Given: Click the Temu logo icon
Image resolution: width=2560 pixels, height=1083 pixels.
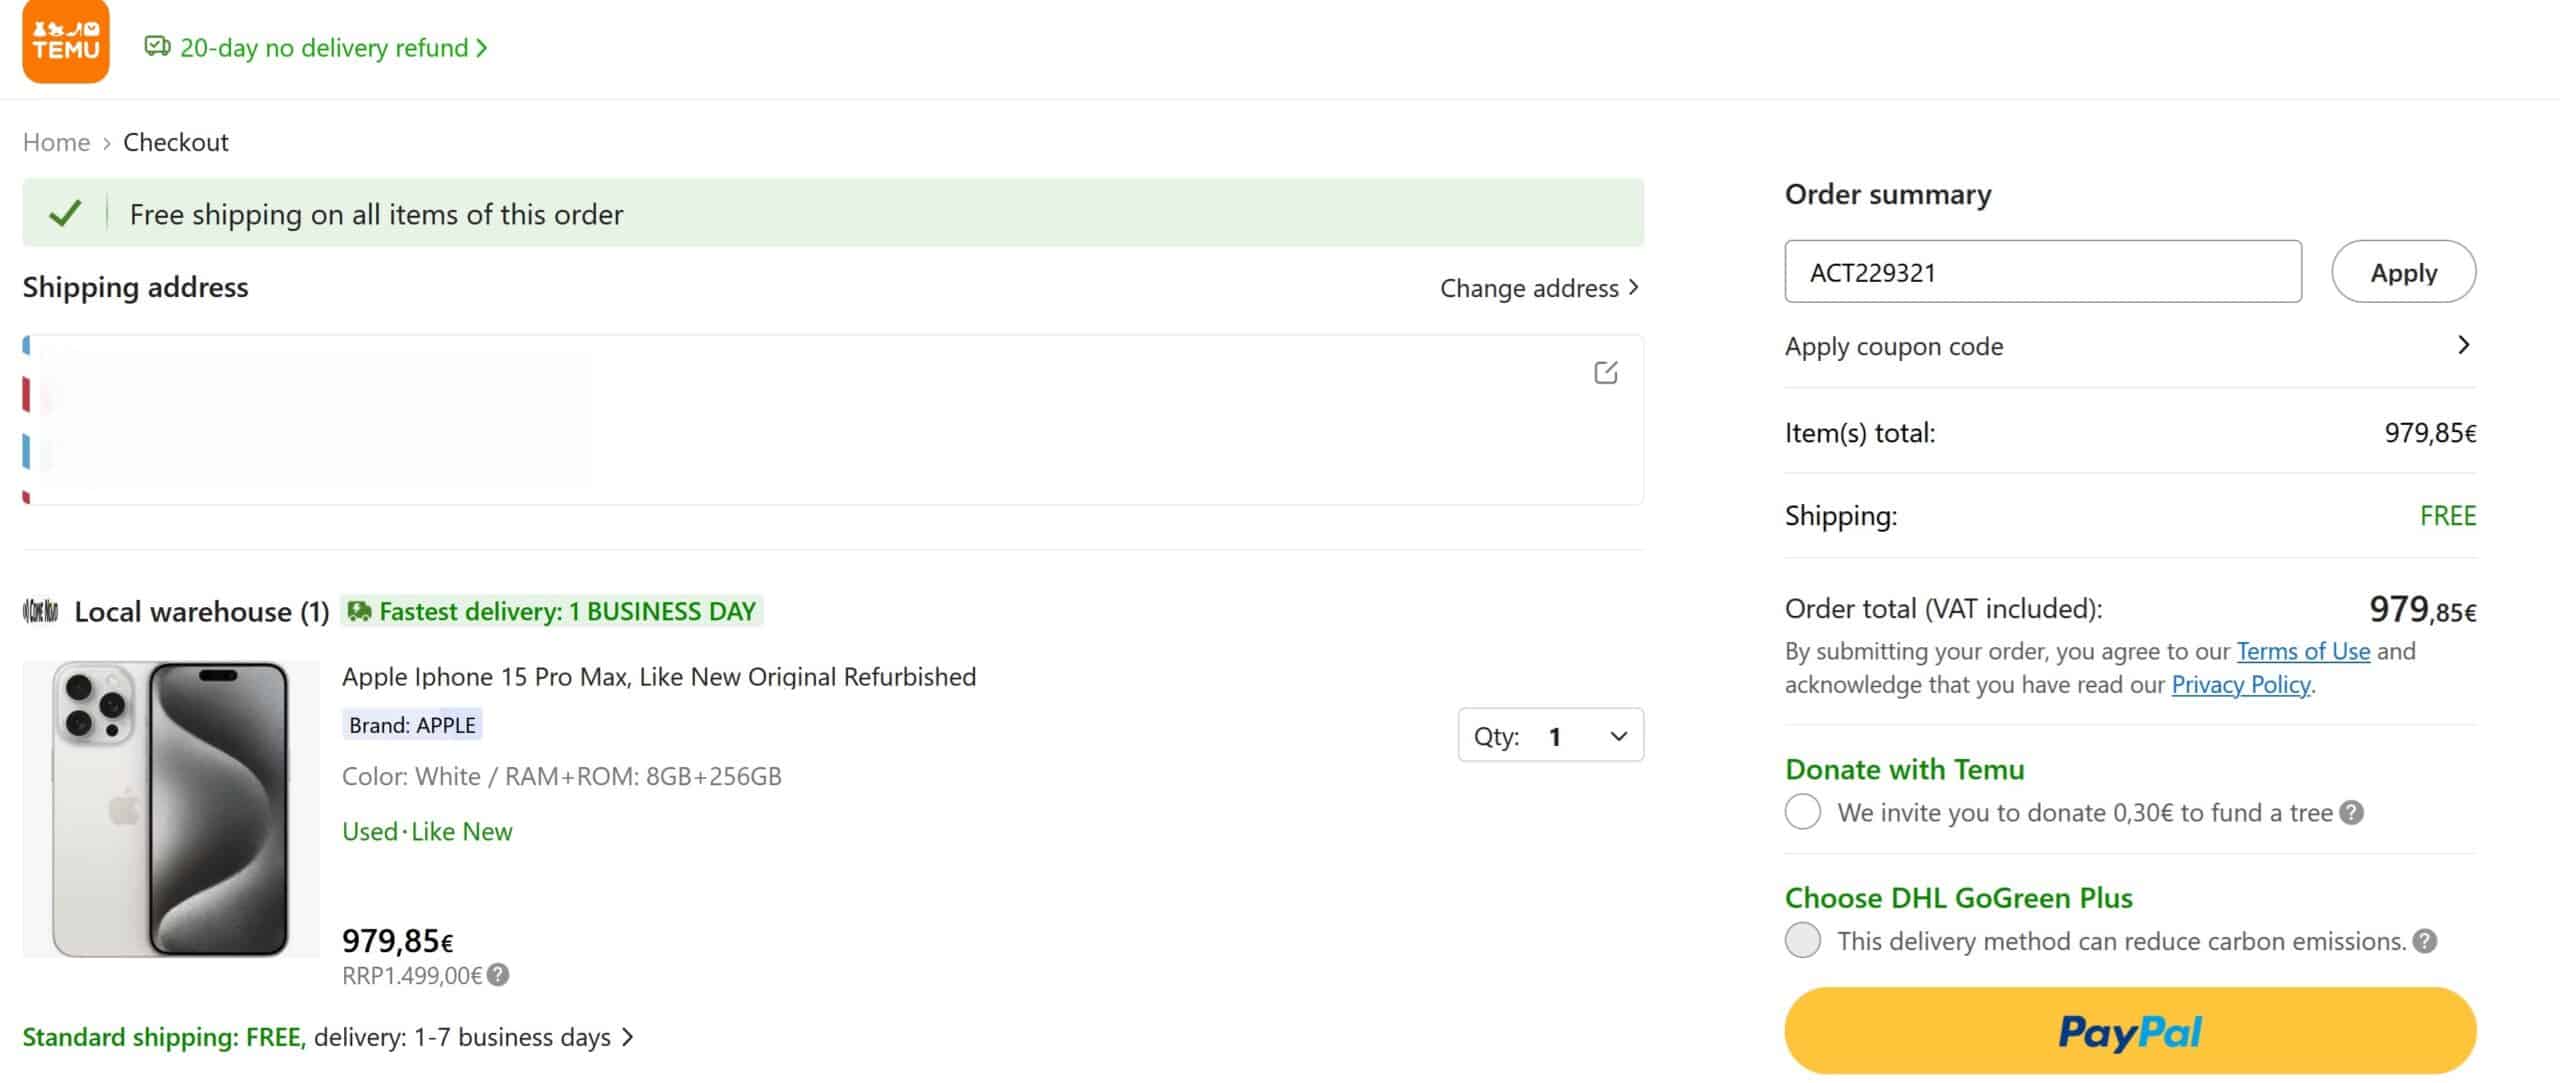Looking at the screenshot, I should 65,42.
